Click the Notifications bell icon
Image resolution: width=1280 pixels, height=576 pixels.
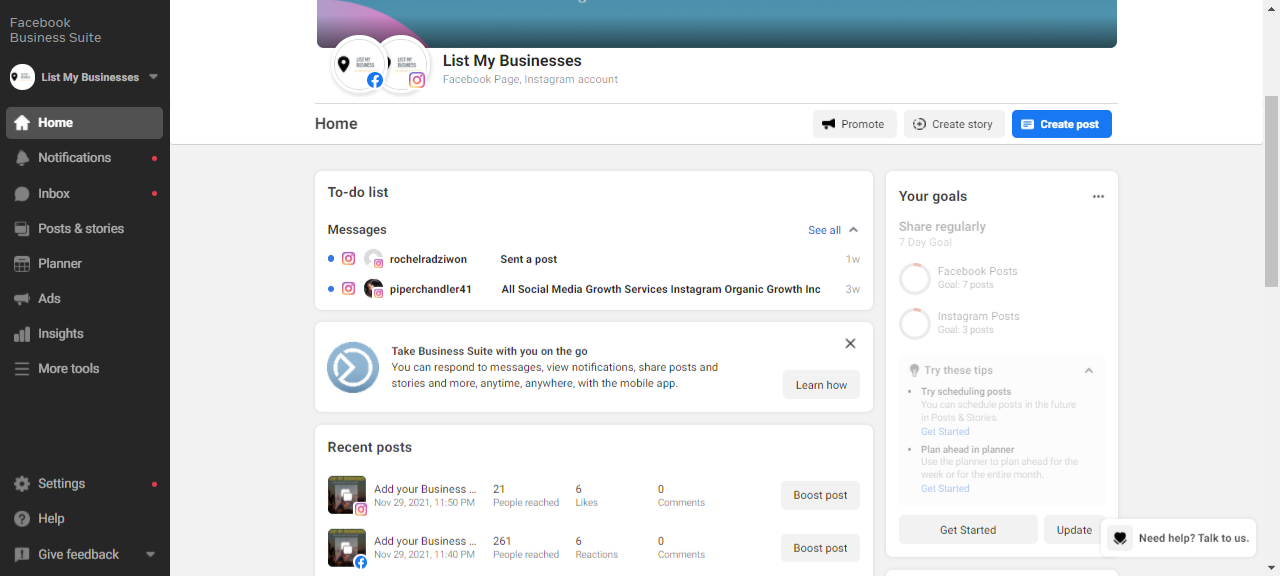pos(21,158)
